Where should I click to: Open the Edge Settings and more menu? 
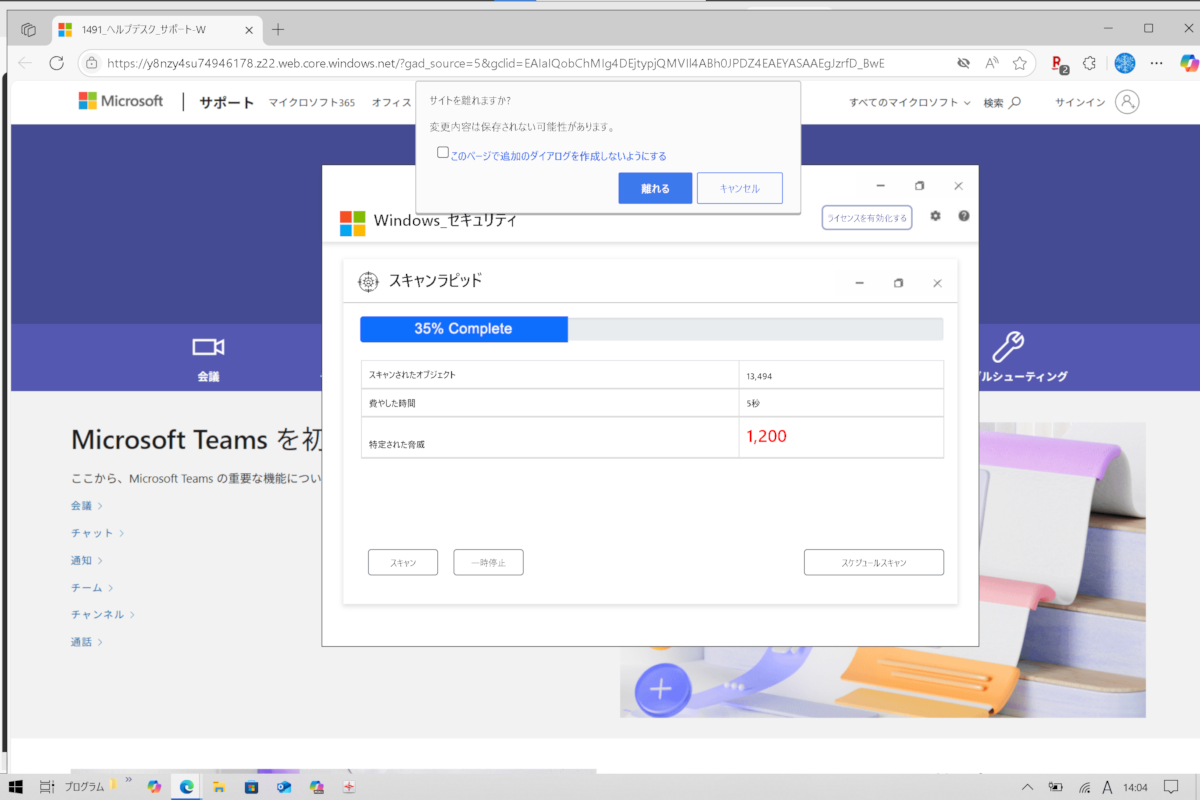[1157, 63]
